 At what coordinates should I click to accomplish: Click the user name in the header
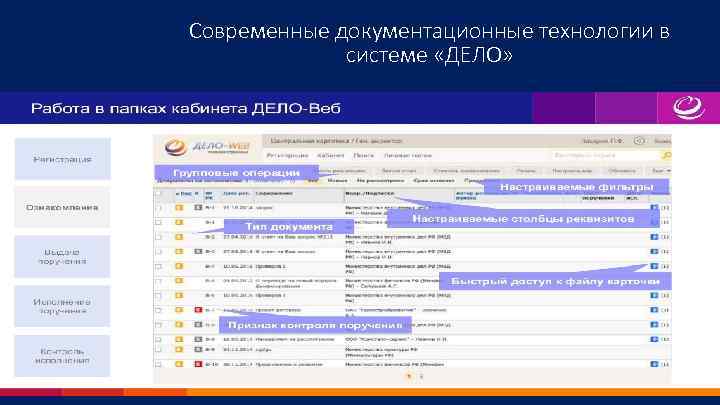pos(602,141)
